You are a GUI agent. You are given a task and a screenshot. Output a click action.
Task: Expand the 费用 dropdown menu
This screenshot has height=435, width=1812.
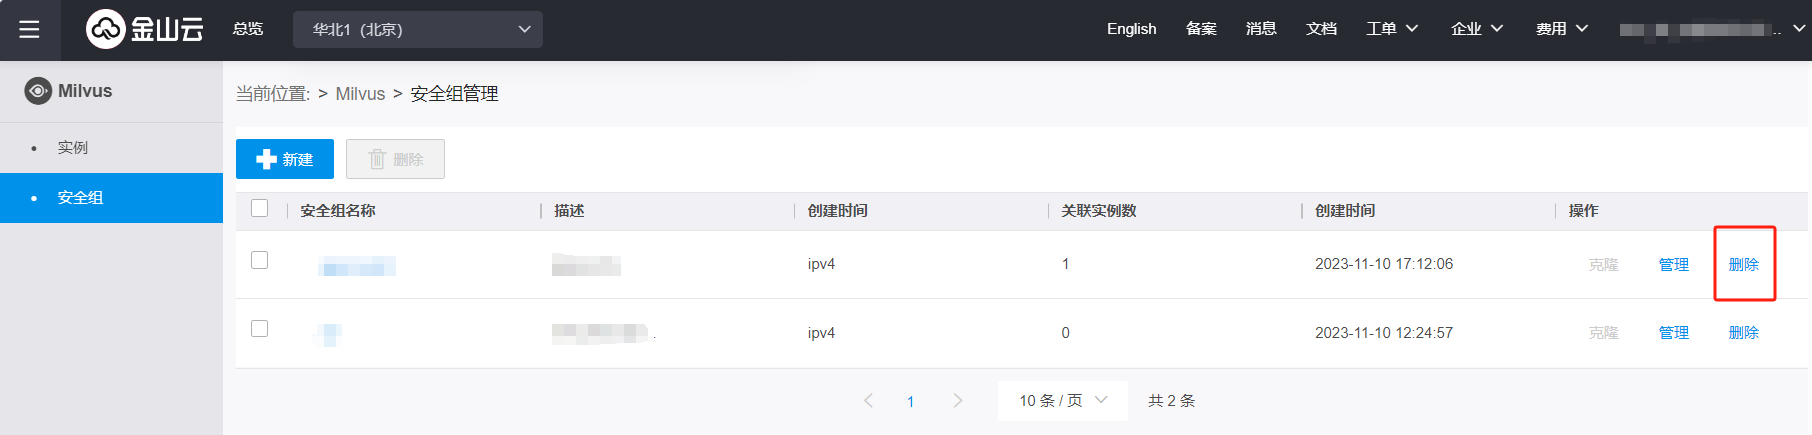coord(1562,29)
